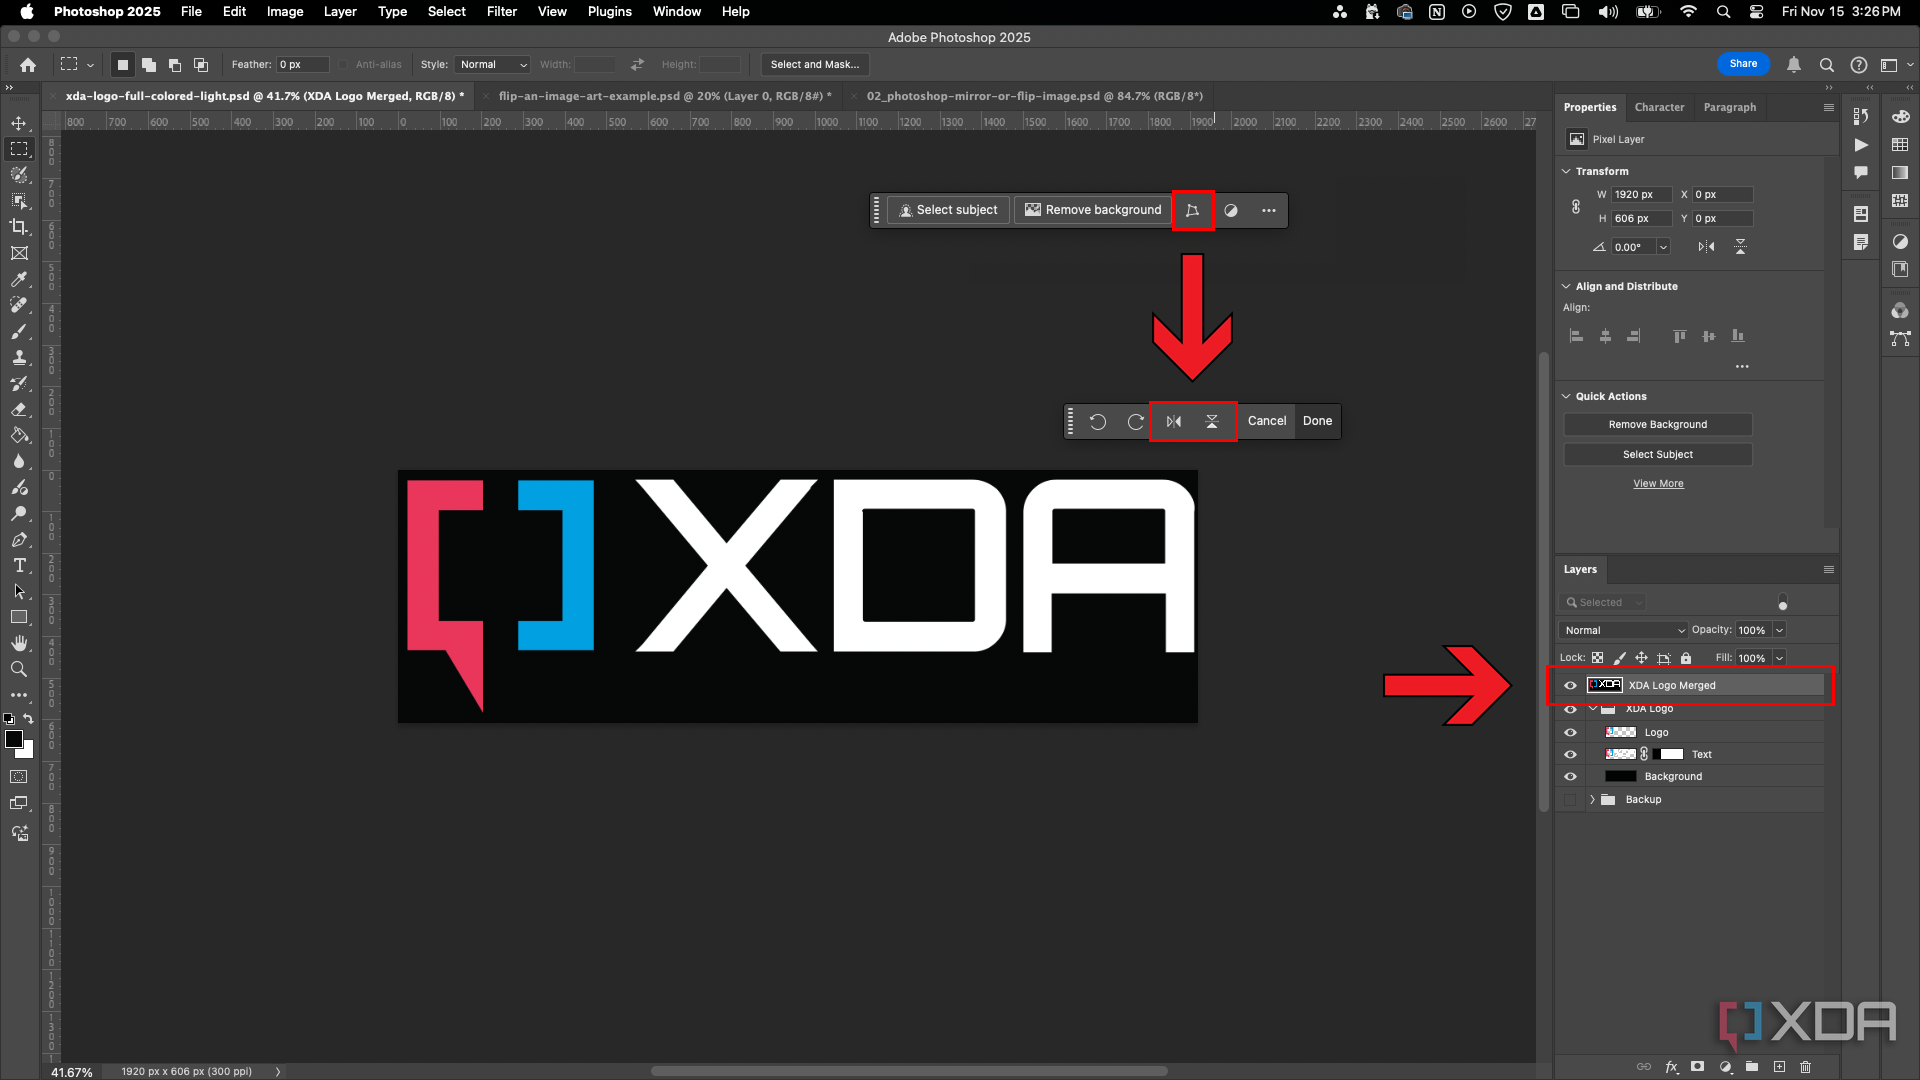Toggle visibility of the Text layer
This screenshot has width=1920, height=1080.
[1570, 755]
